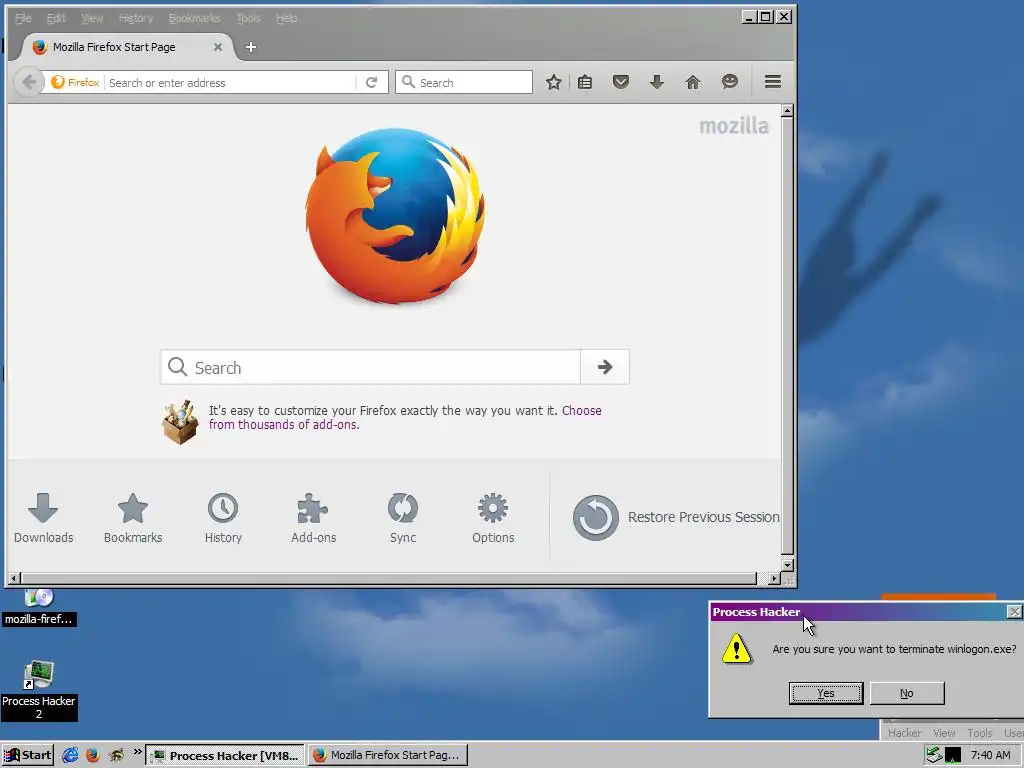Click the Firefox back arrow button
The image size is (1024, 768).
[28, 82]
